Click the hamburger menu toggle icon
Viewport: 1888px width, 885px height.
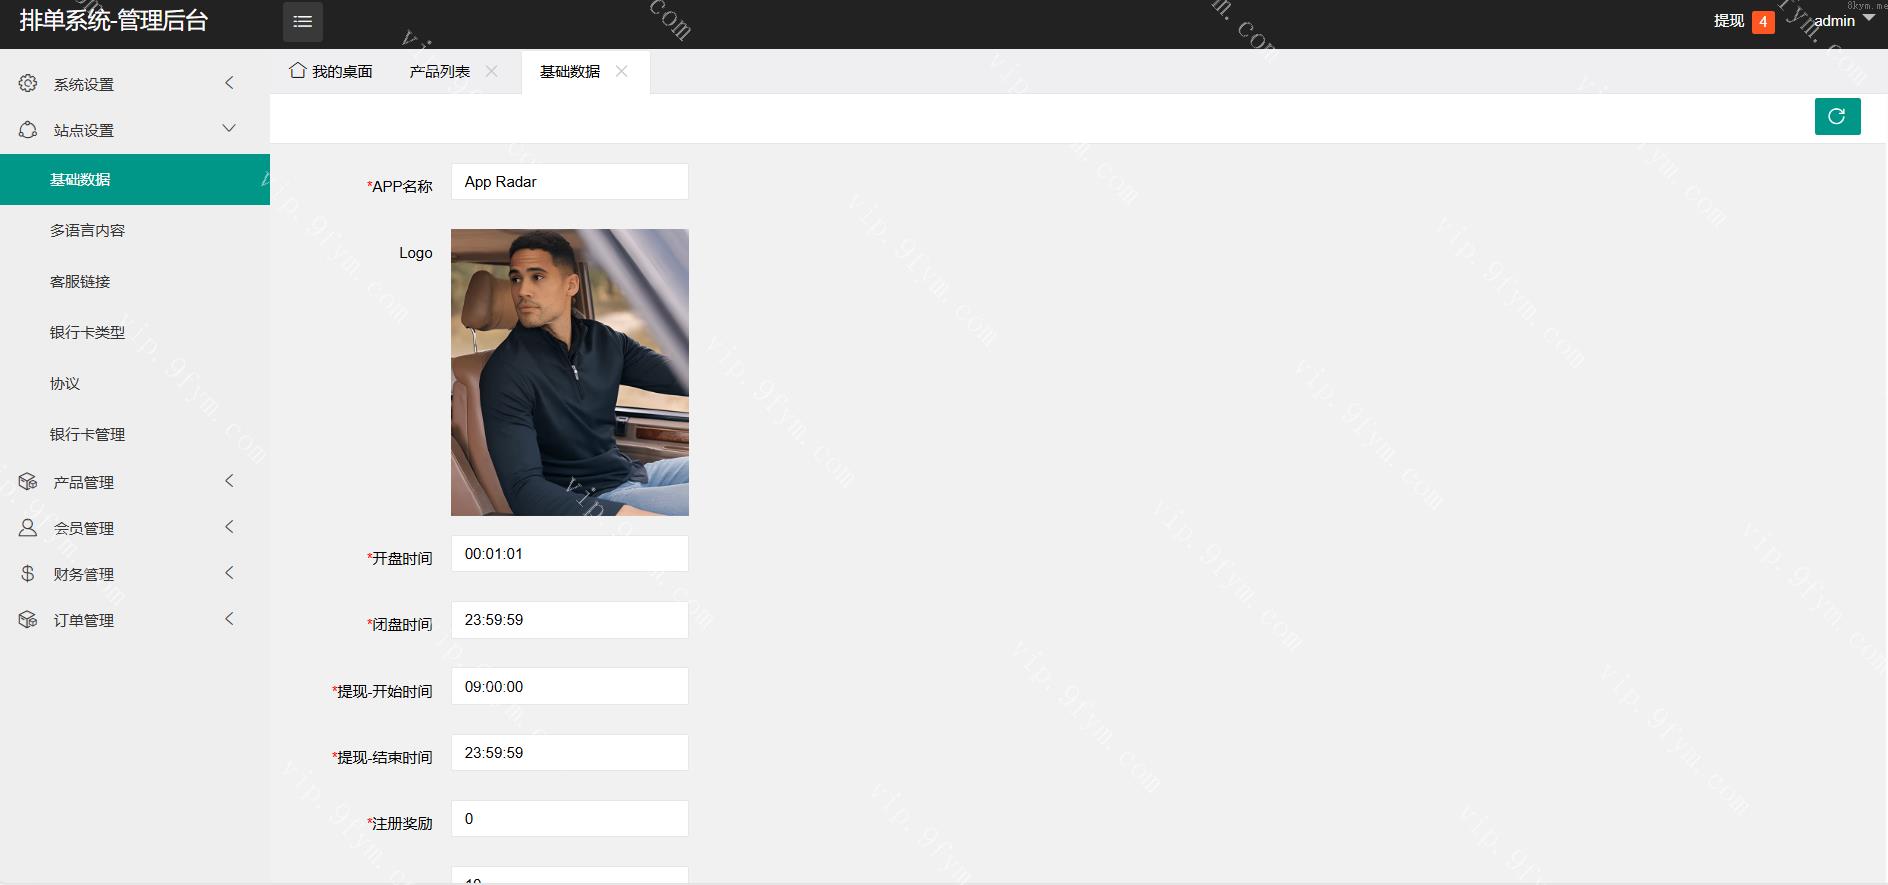302,22
